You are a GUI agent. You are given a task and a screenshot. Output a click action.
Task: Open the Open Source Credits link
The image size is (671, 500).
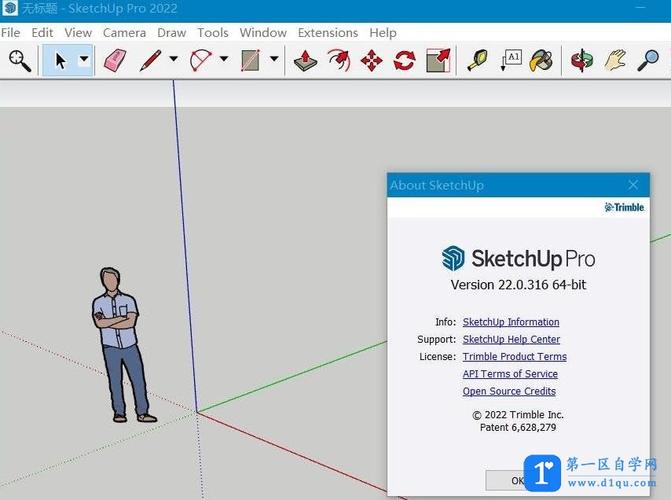click(x=509, y=391)
